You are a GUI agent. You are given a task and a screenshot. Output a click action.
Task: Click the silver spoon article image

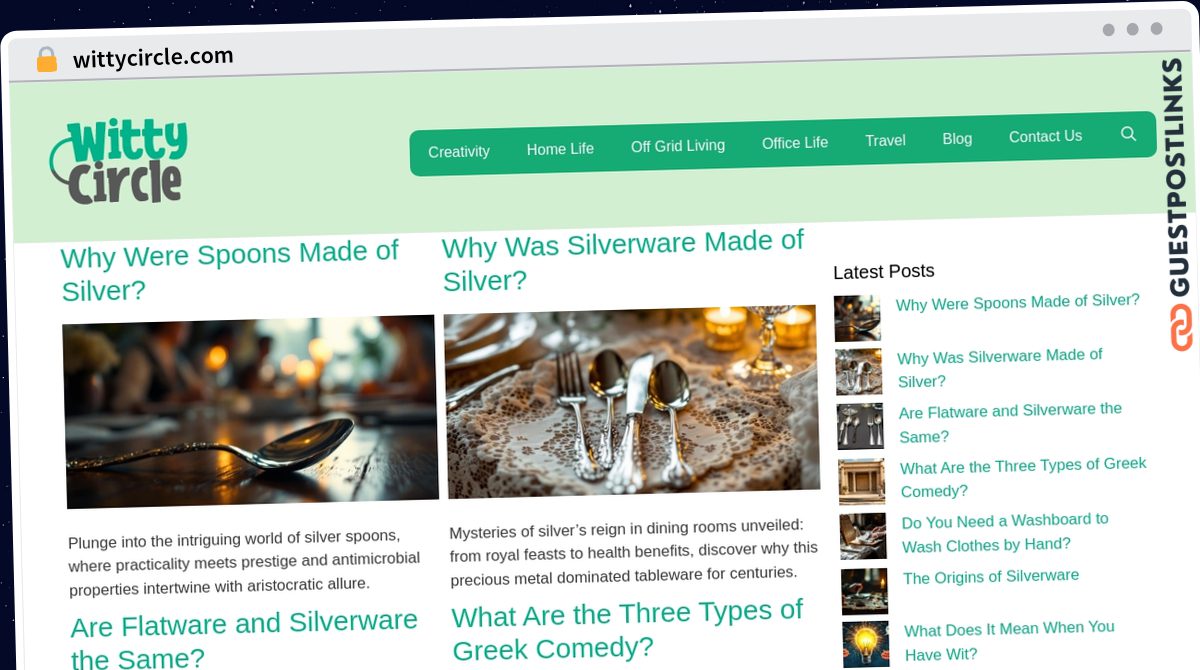[x=250, y=411]
